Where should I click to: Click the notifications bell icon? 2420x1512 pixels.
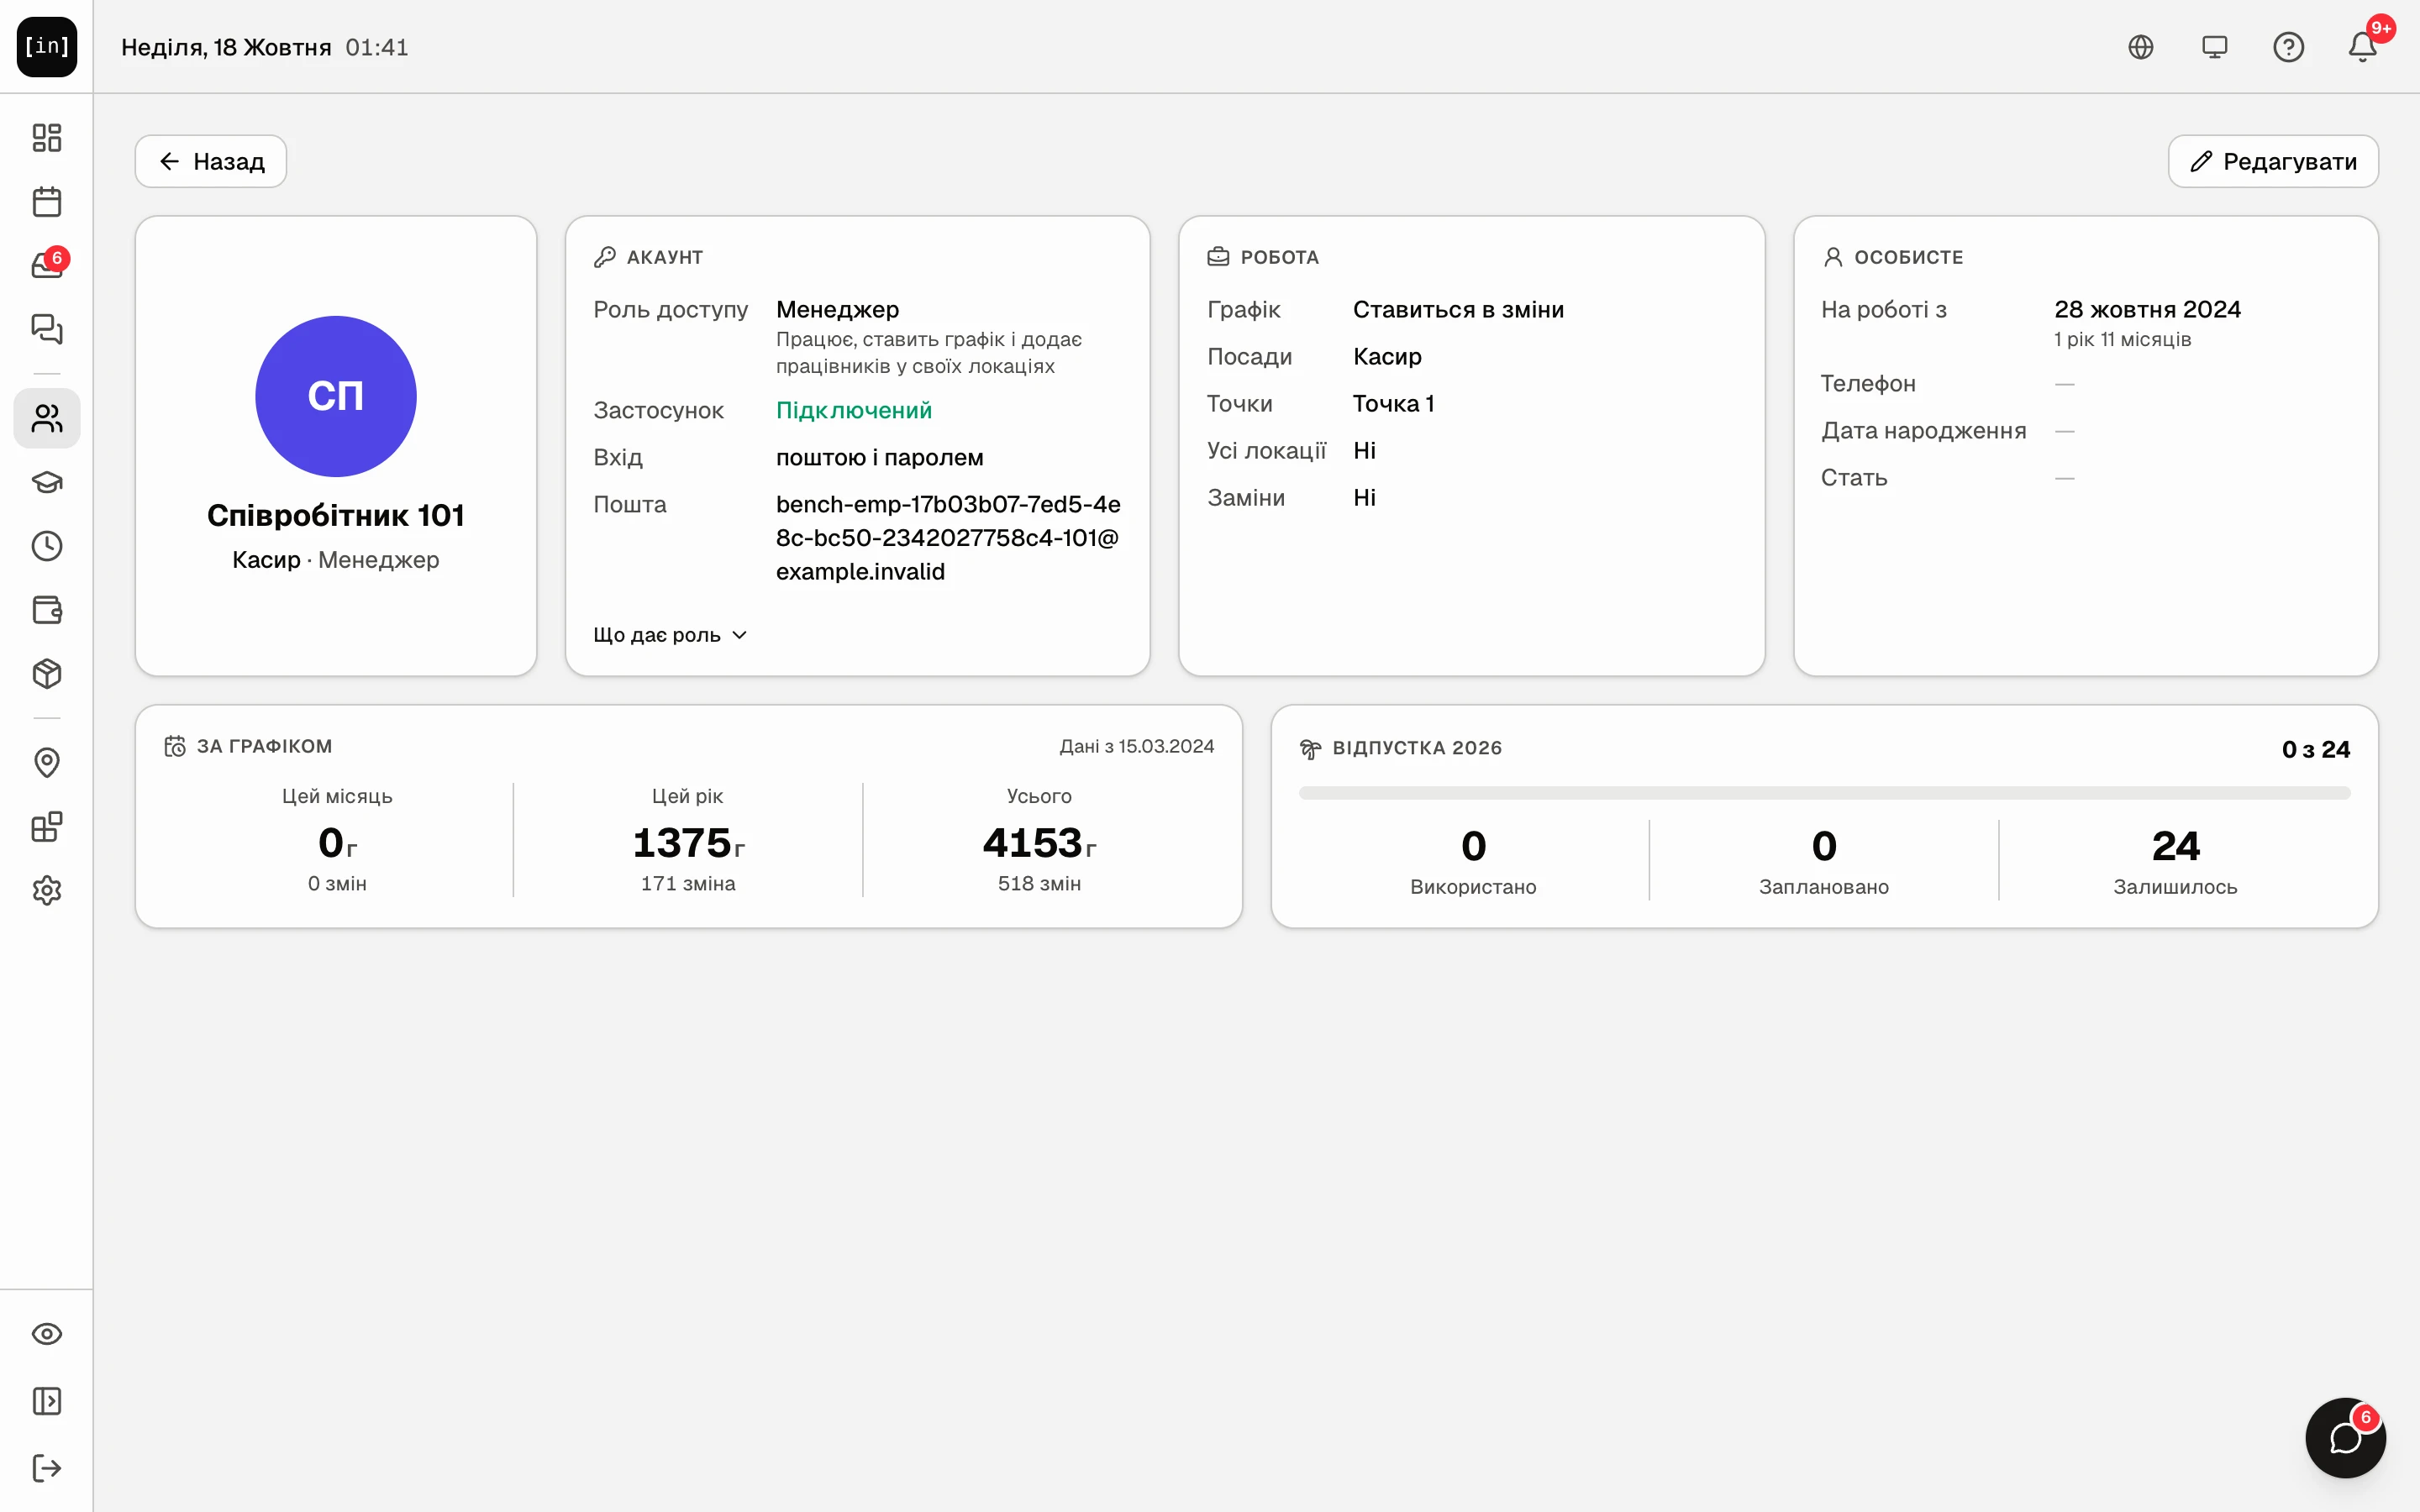(2362, 47)
